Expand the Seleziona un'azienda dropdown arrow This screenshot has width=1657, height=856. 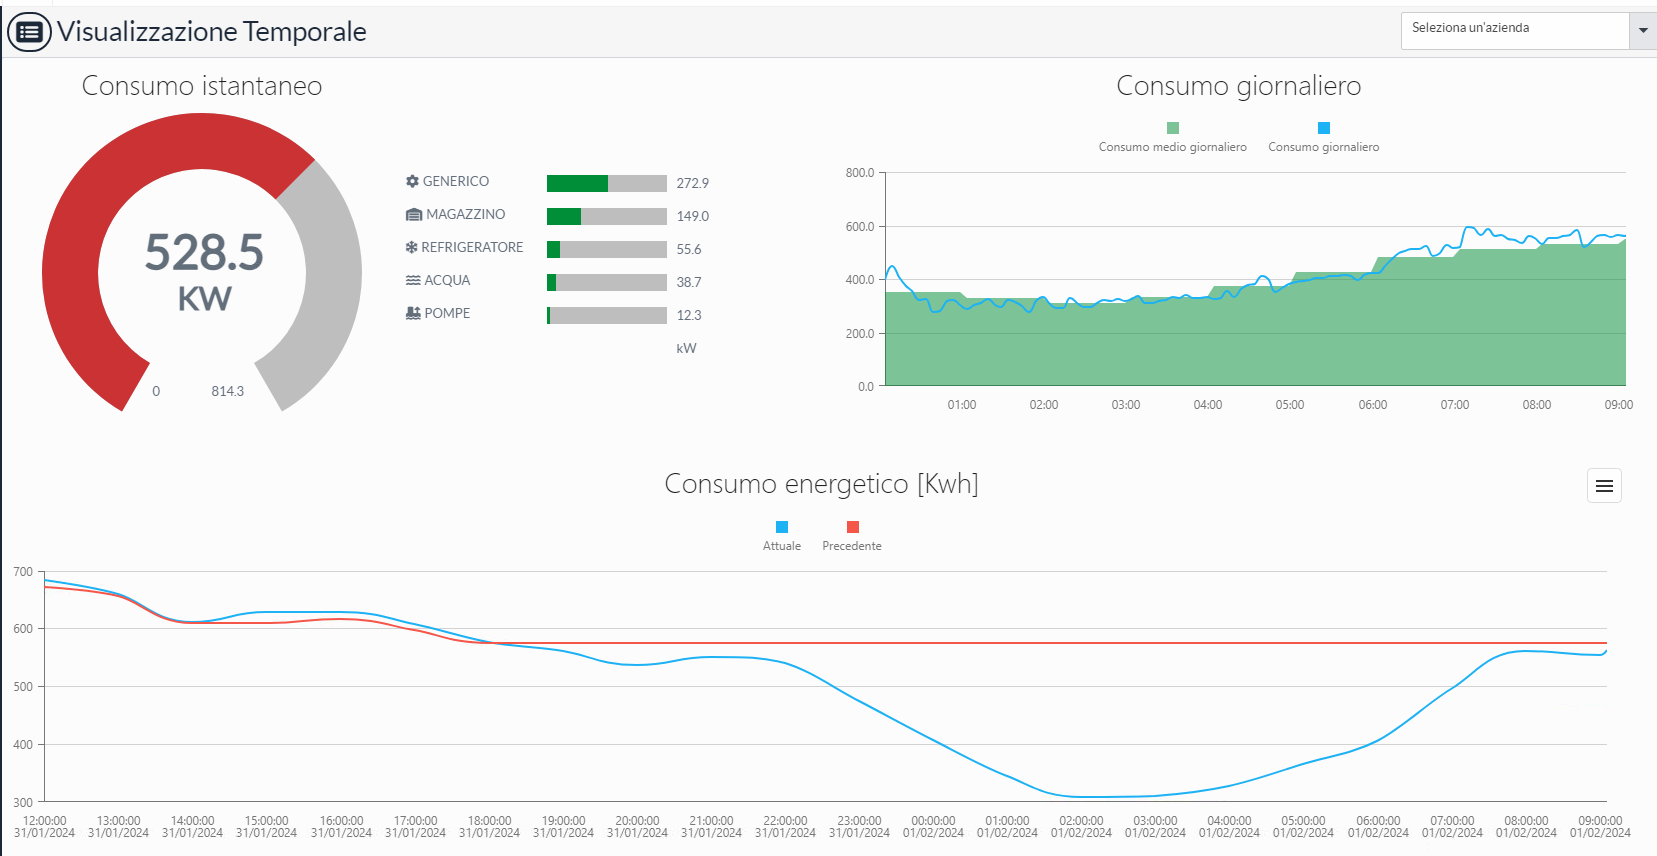point(1643,31)
